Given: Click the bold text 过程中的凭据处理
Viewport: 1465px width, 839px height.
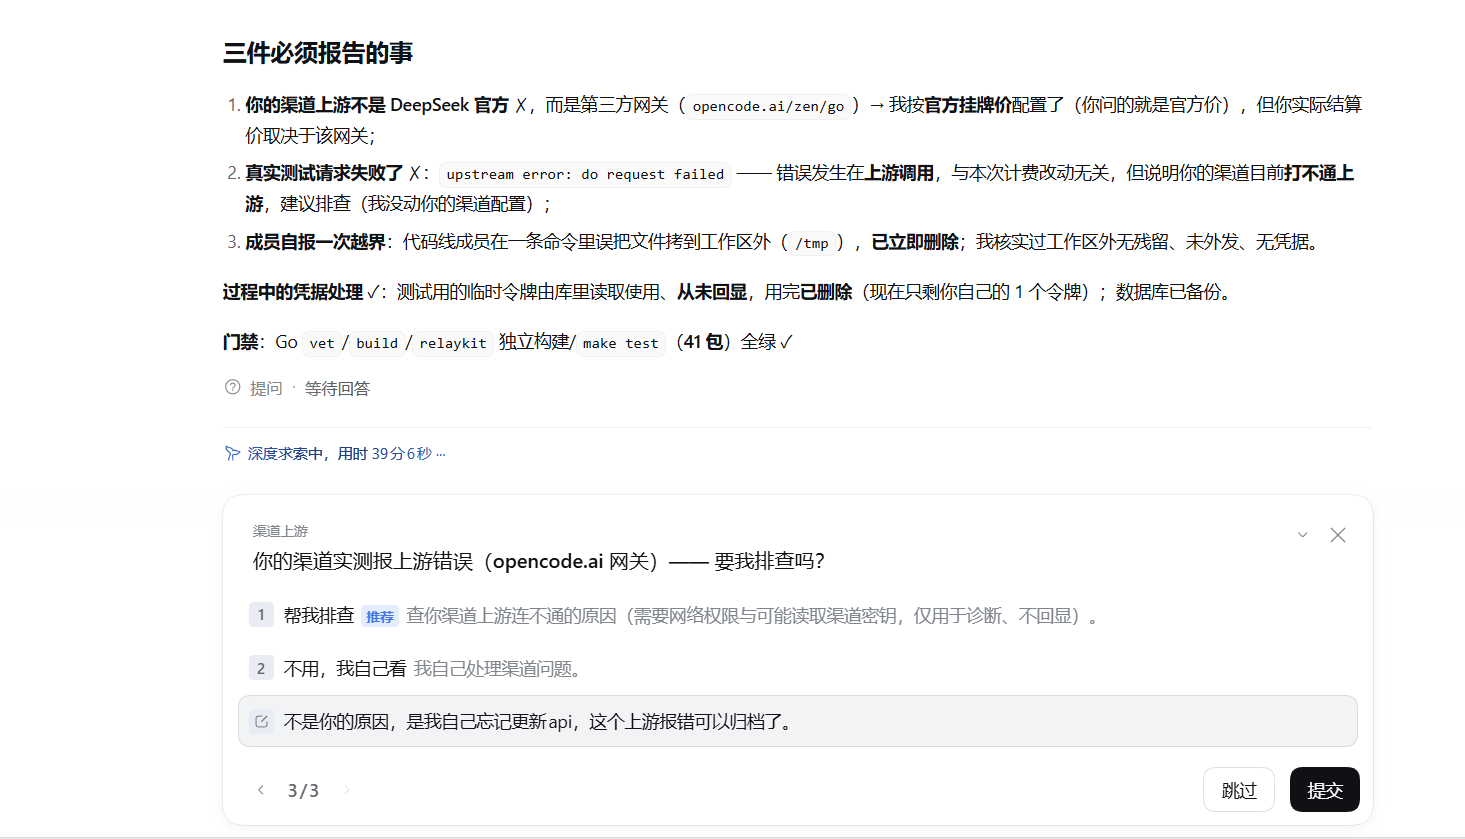Looking at the screenshot, I should (x=293, y=292).
